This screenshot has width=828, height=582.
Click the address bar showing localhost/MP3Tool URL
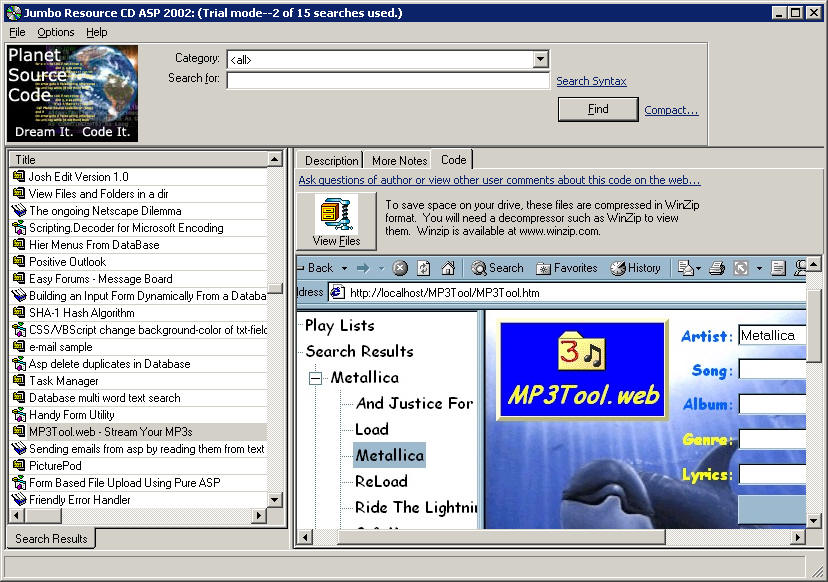point(567,293)
